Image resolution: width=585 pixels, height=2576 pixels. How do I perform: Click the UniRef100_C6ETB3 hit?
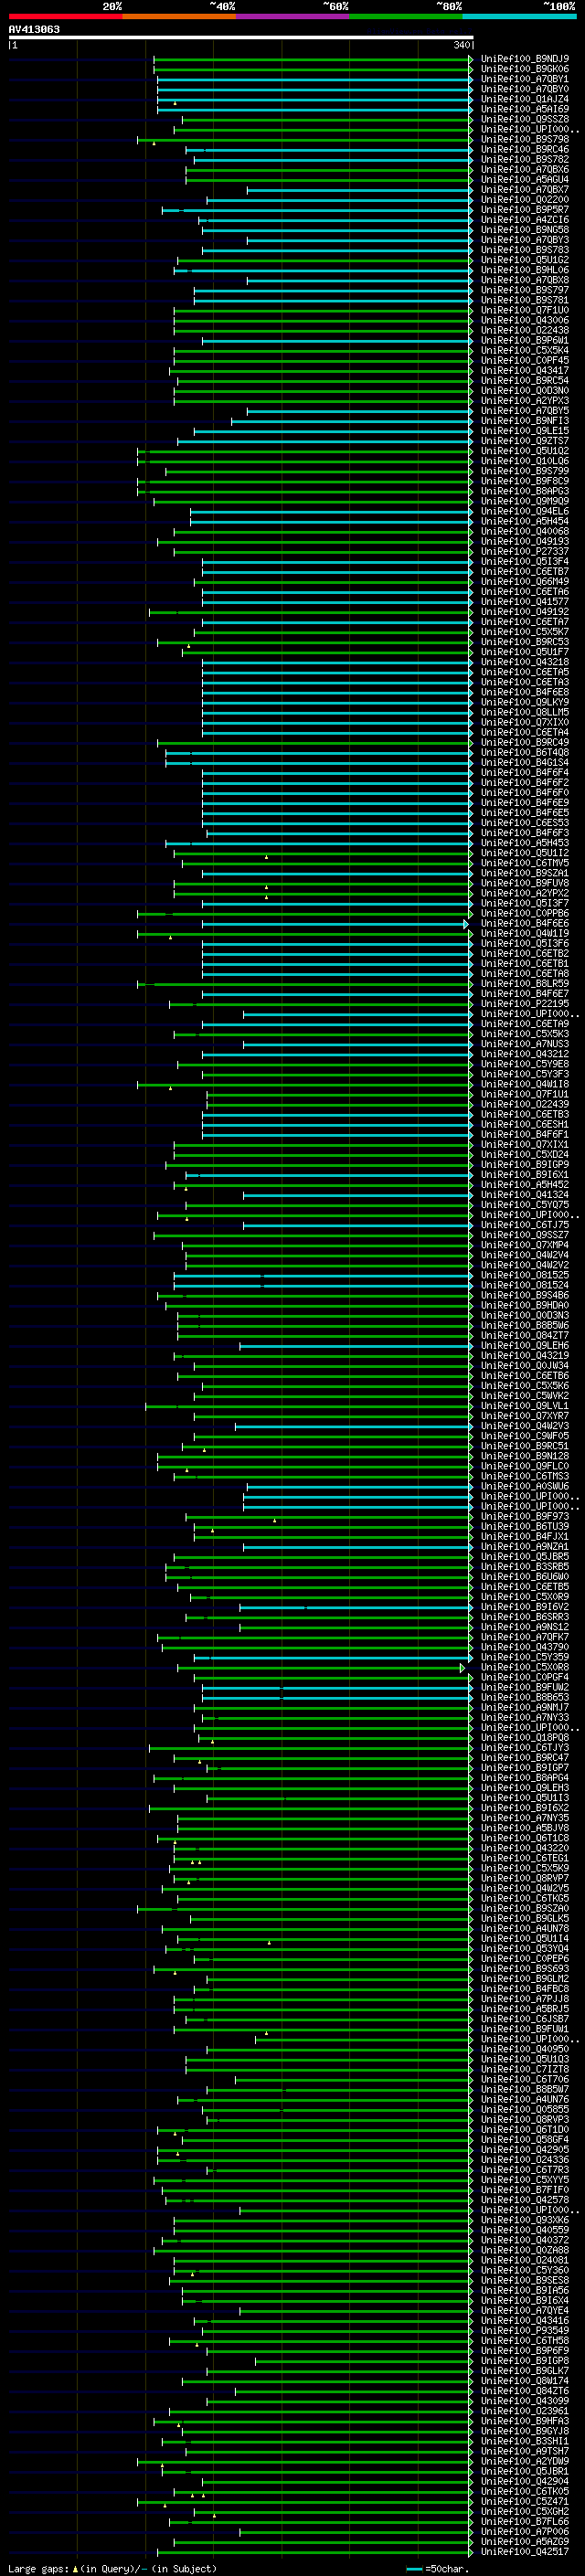524,1114
